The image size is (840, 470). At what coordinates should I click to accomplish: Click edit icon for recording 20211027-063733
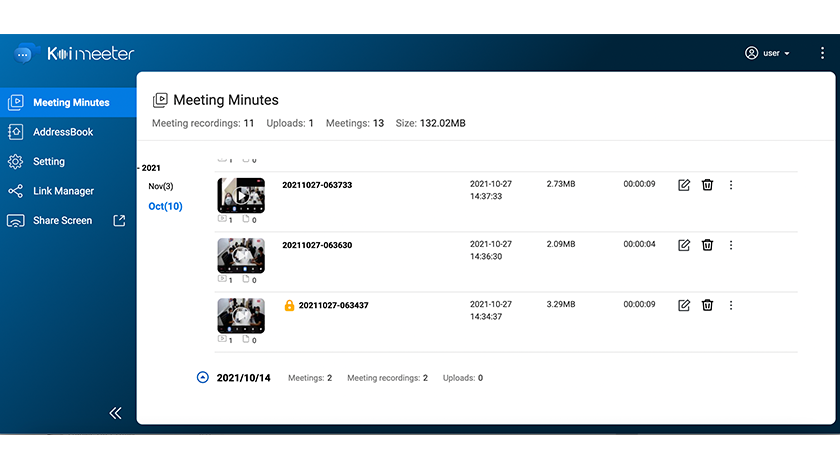click(684, 185)
